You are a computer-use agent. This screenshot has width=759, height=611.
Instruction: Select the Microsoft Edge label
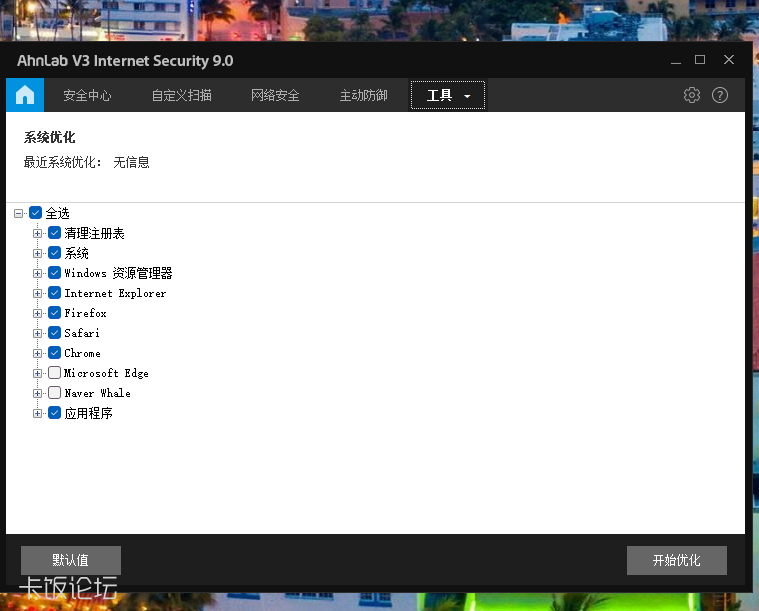click(106, 373)
